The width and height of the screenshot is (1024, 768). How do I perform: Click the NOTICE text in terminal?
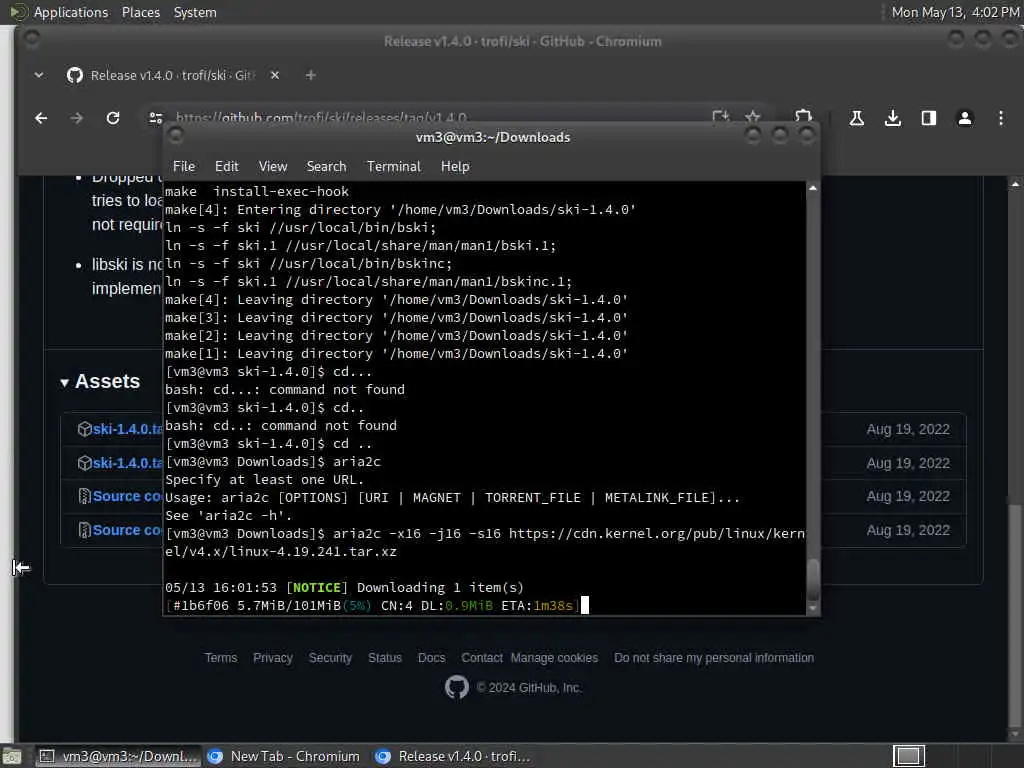317,588
